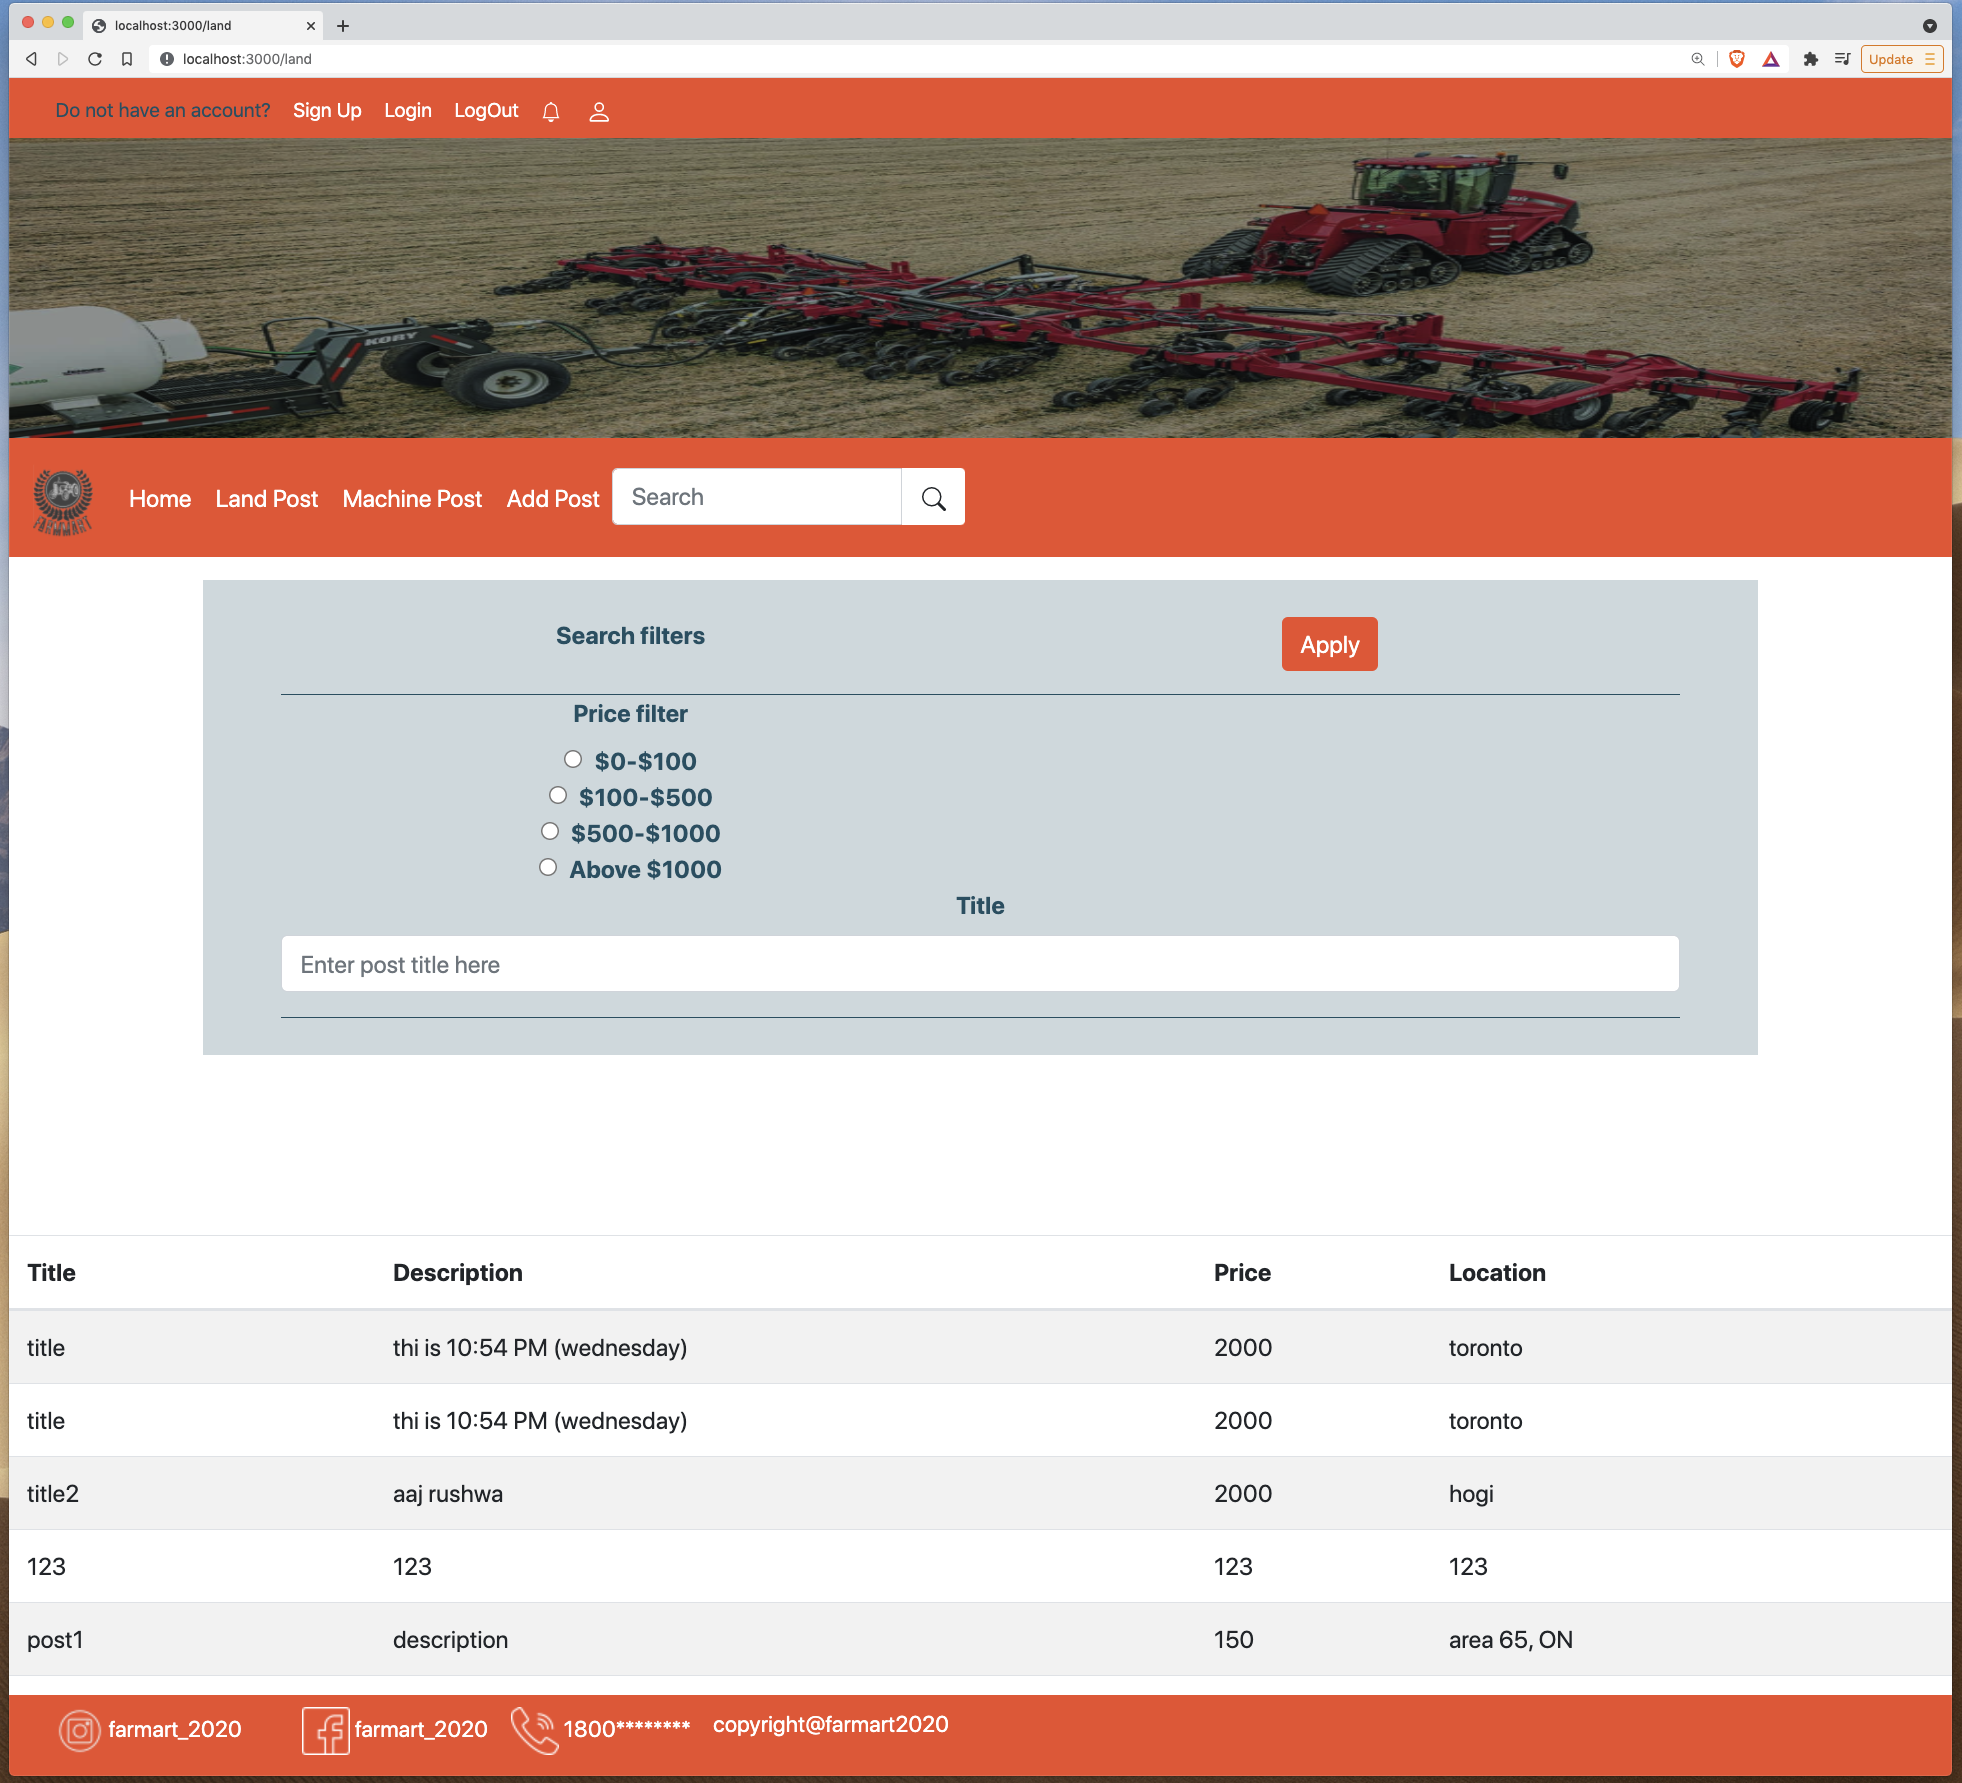This screenshot has height=1783, width=1962.
Task: Open Machine Post page
Action: point(412,499)
